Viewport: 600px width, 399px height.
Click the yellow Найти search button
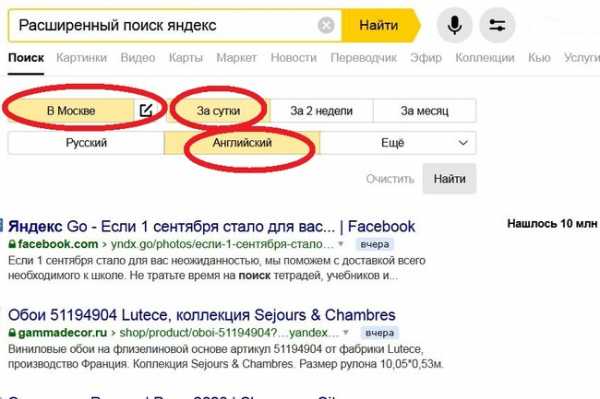(379, 25)
